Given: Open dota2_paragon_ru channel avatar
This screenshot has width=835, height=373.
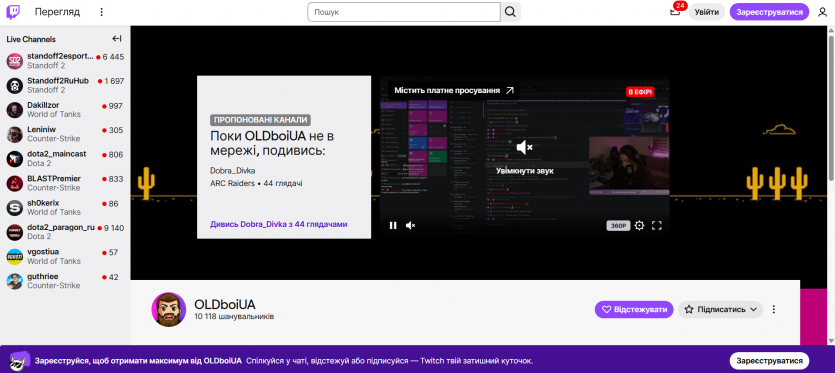Looking at the screenshot, I should pos(14,232).
